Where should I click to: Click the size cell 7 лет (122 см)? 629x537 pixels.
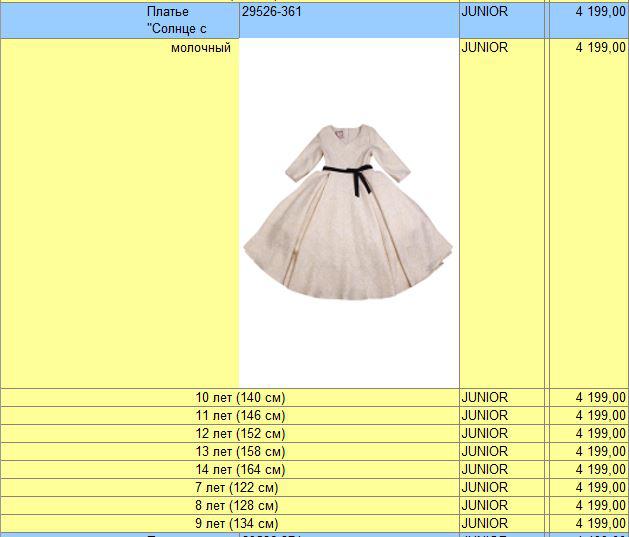[x=240, y=488]
